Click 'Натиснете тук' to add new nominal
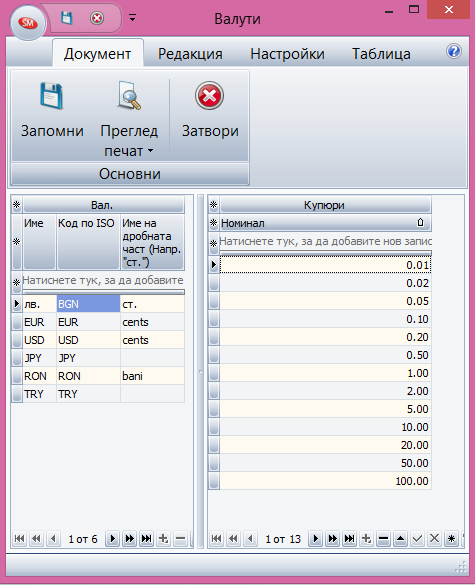 pyautogui.click(x=325, y=241)
